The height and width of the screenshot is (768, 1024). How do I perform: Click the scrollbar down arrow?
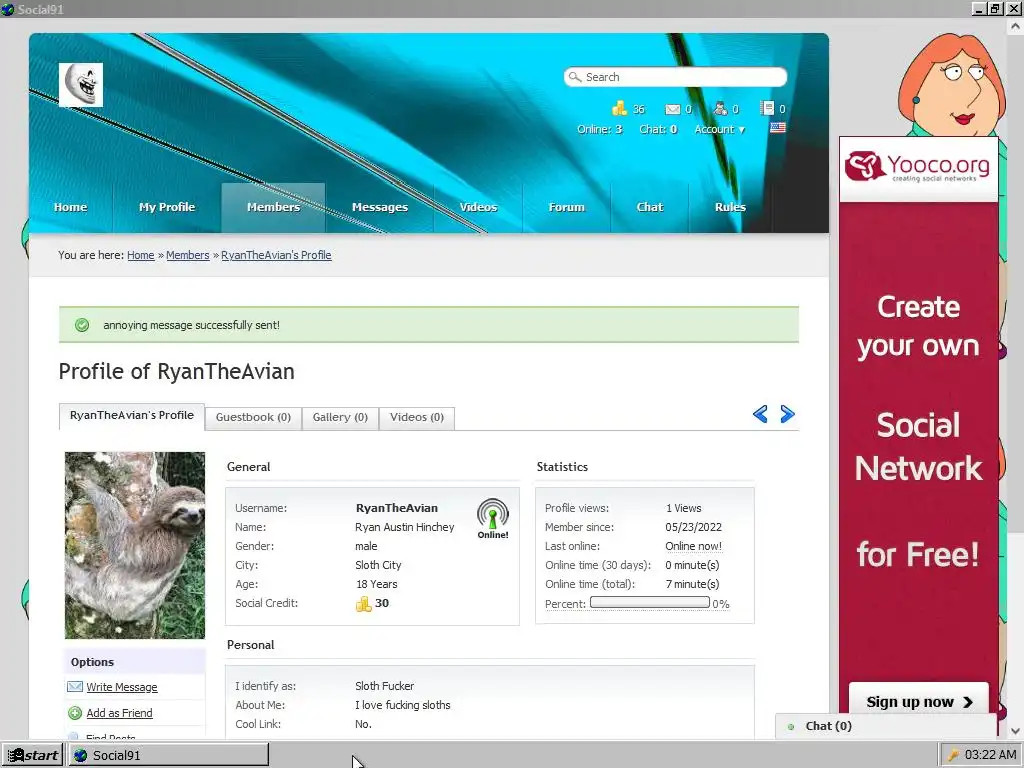click(x=1016, y=731)
